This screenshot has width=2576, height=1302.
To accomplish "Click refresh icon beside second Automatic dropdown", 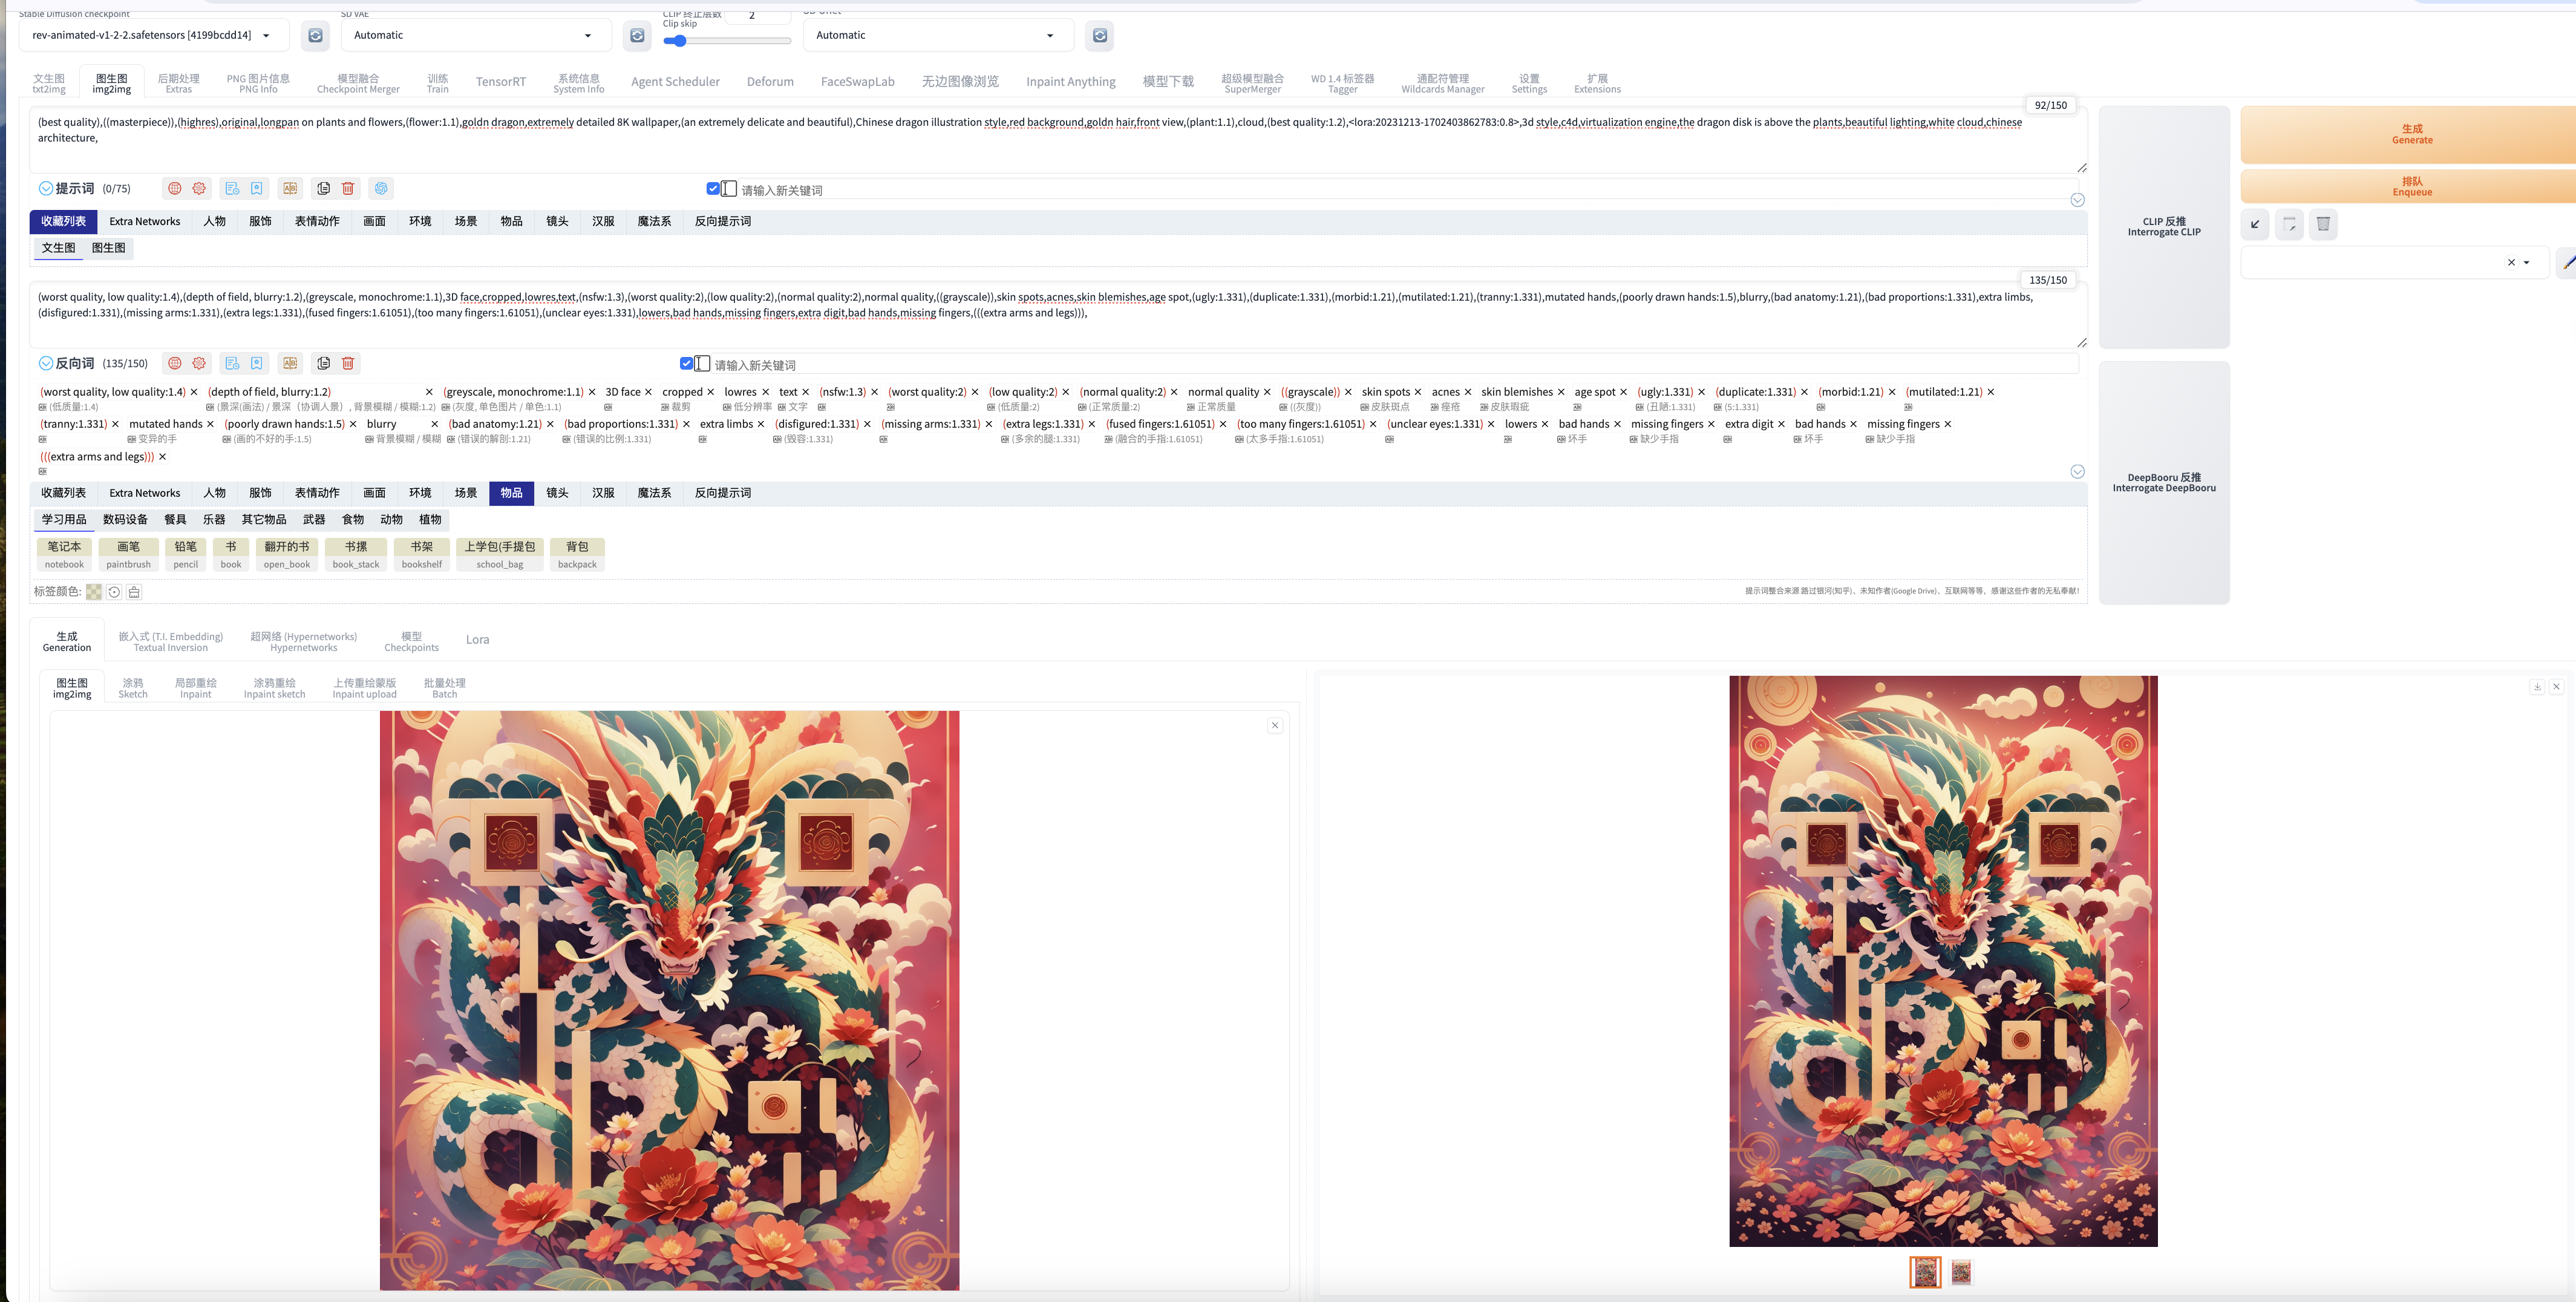I will tap(1100, 35).
